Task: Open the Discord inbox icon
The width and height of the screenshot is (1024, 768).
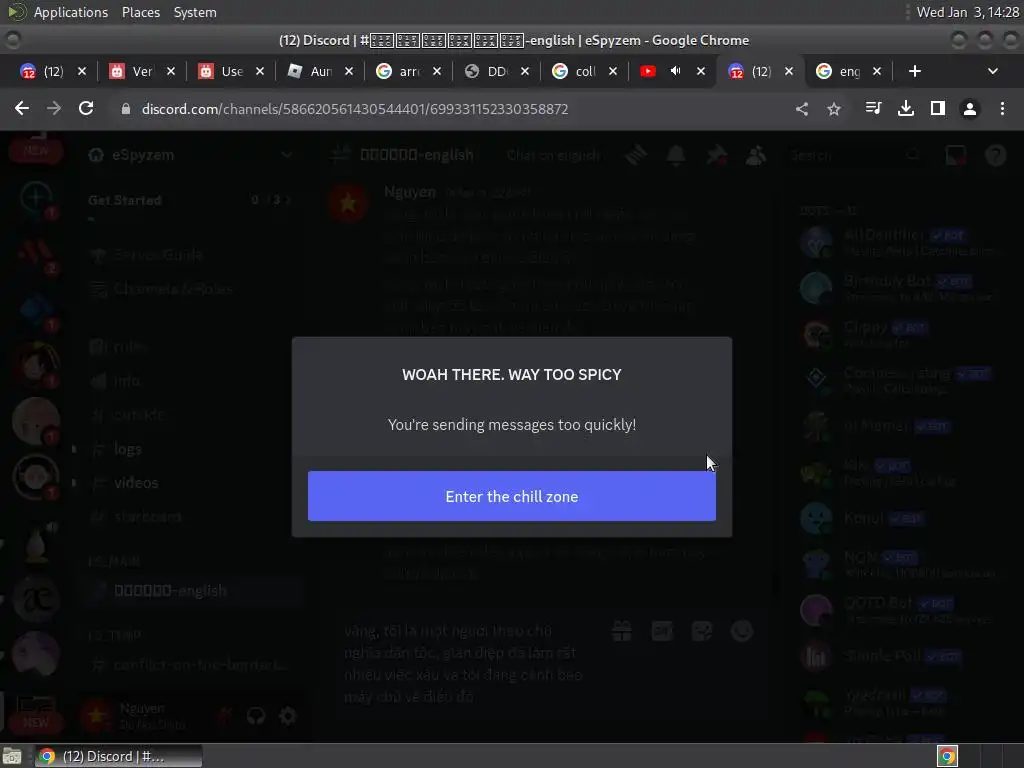Action: tap(956, 155)
